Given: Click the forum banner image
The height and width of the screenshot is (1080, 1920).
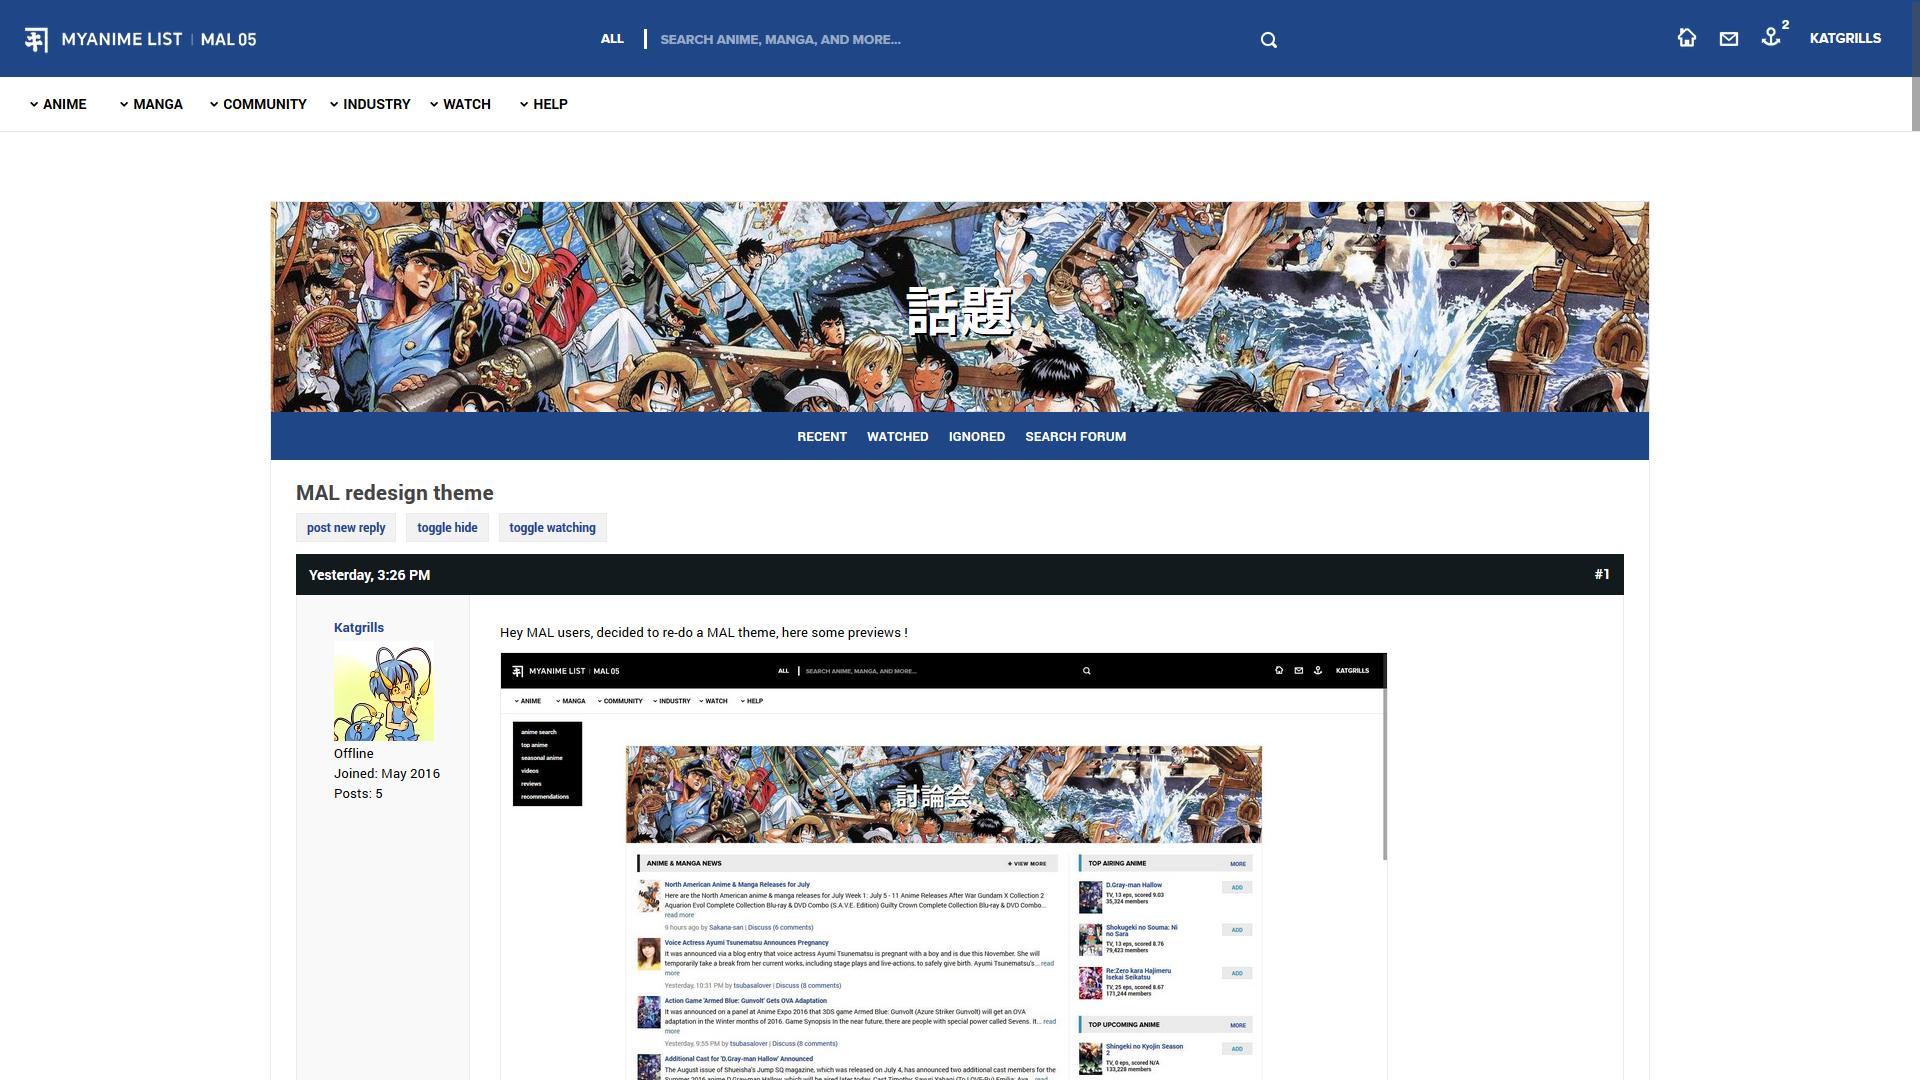Looking at the screenshot, I should click(959, 307).
